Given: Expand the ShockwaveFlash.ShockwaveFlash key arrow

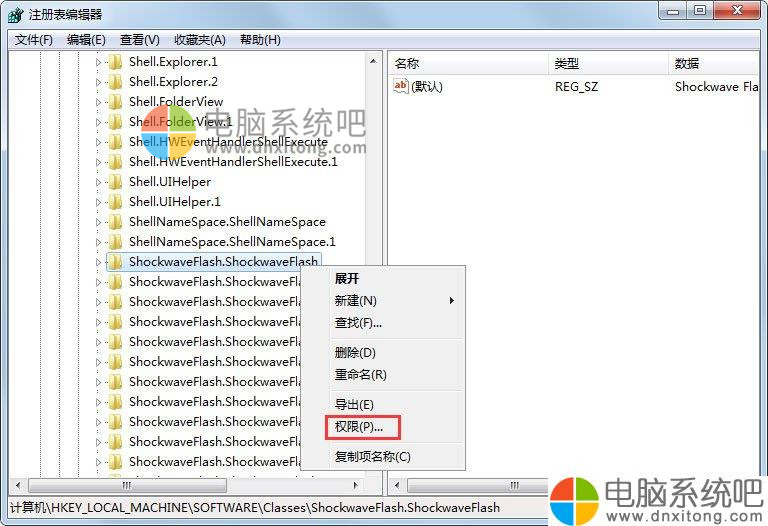Looking at the screenshot, I should 98,262.
